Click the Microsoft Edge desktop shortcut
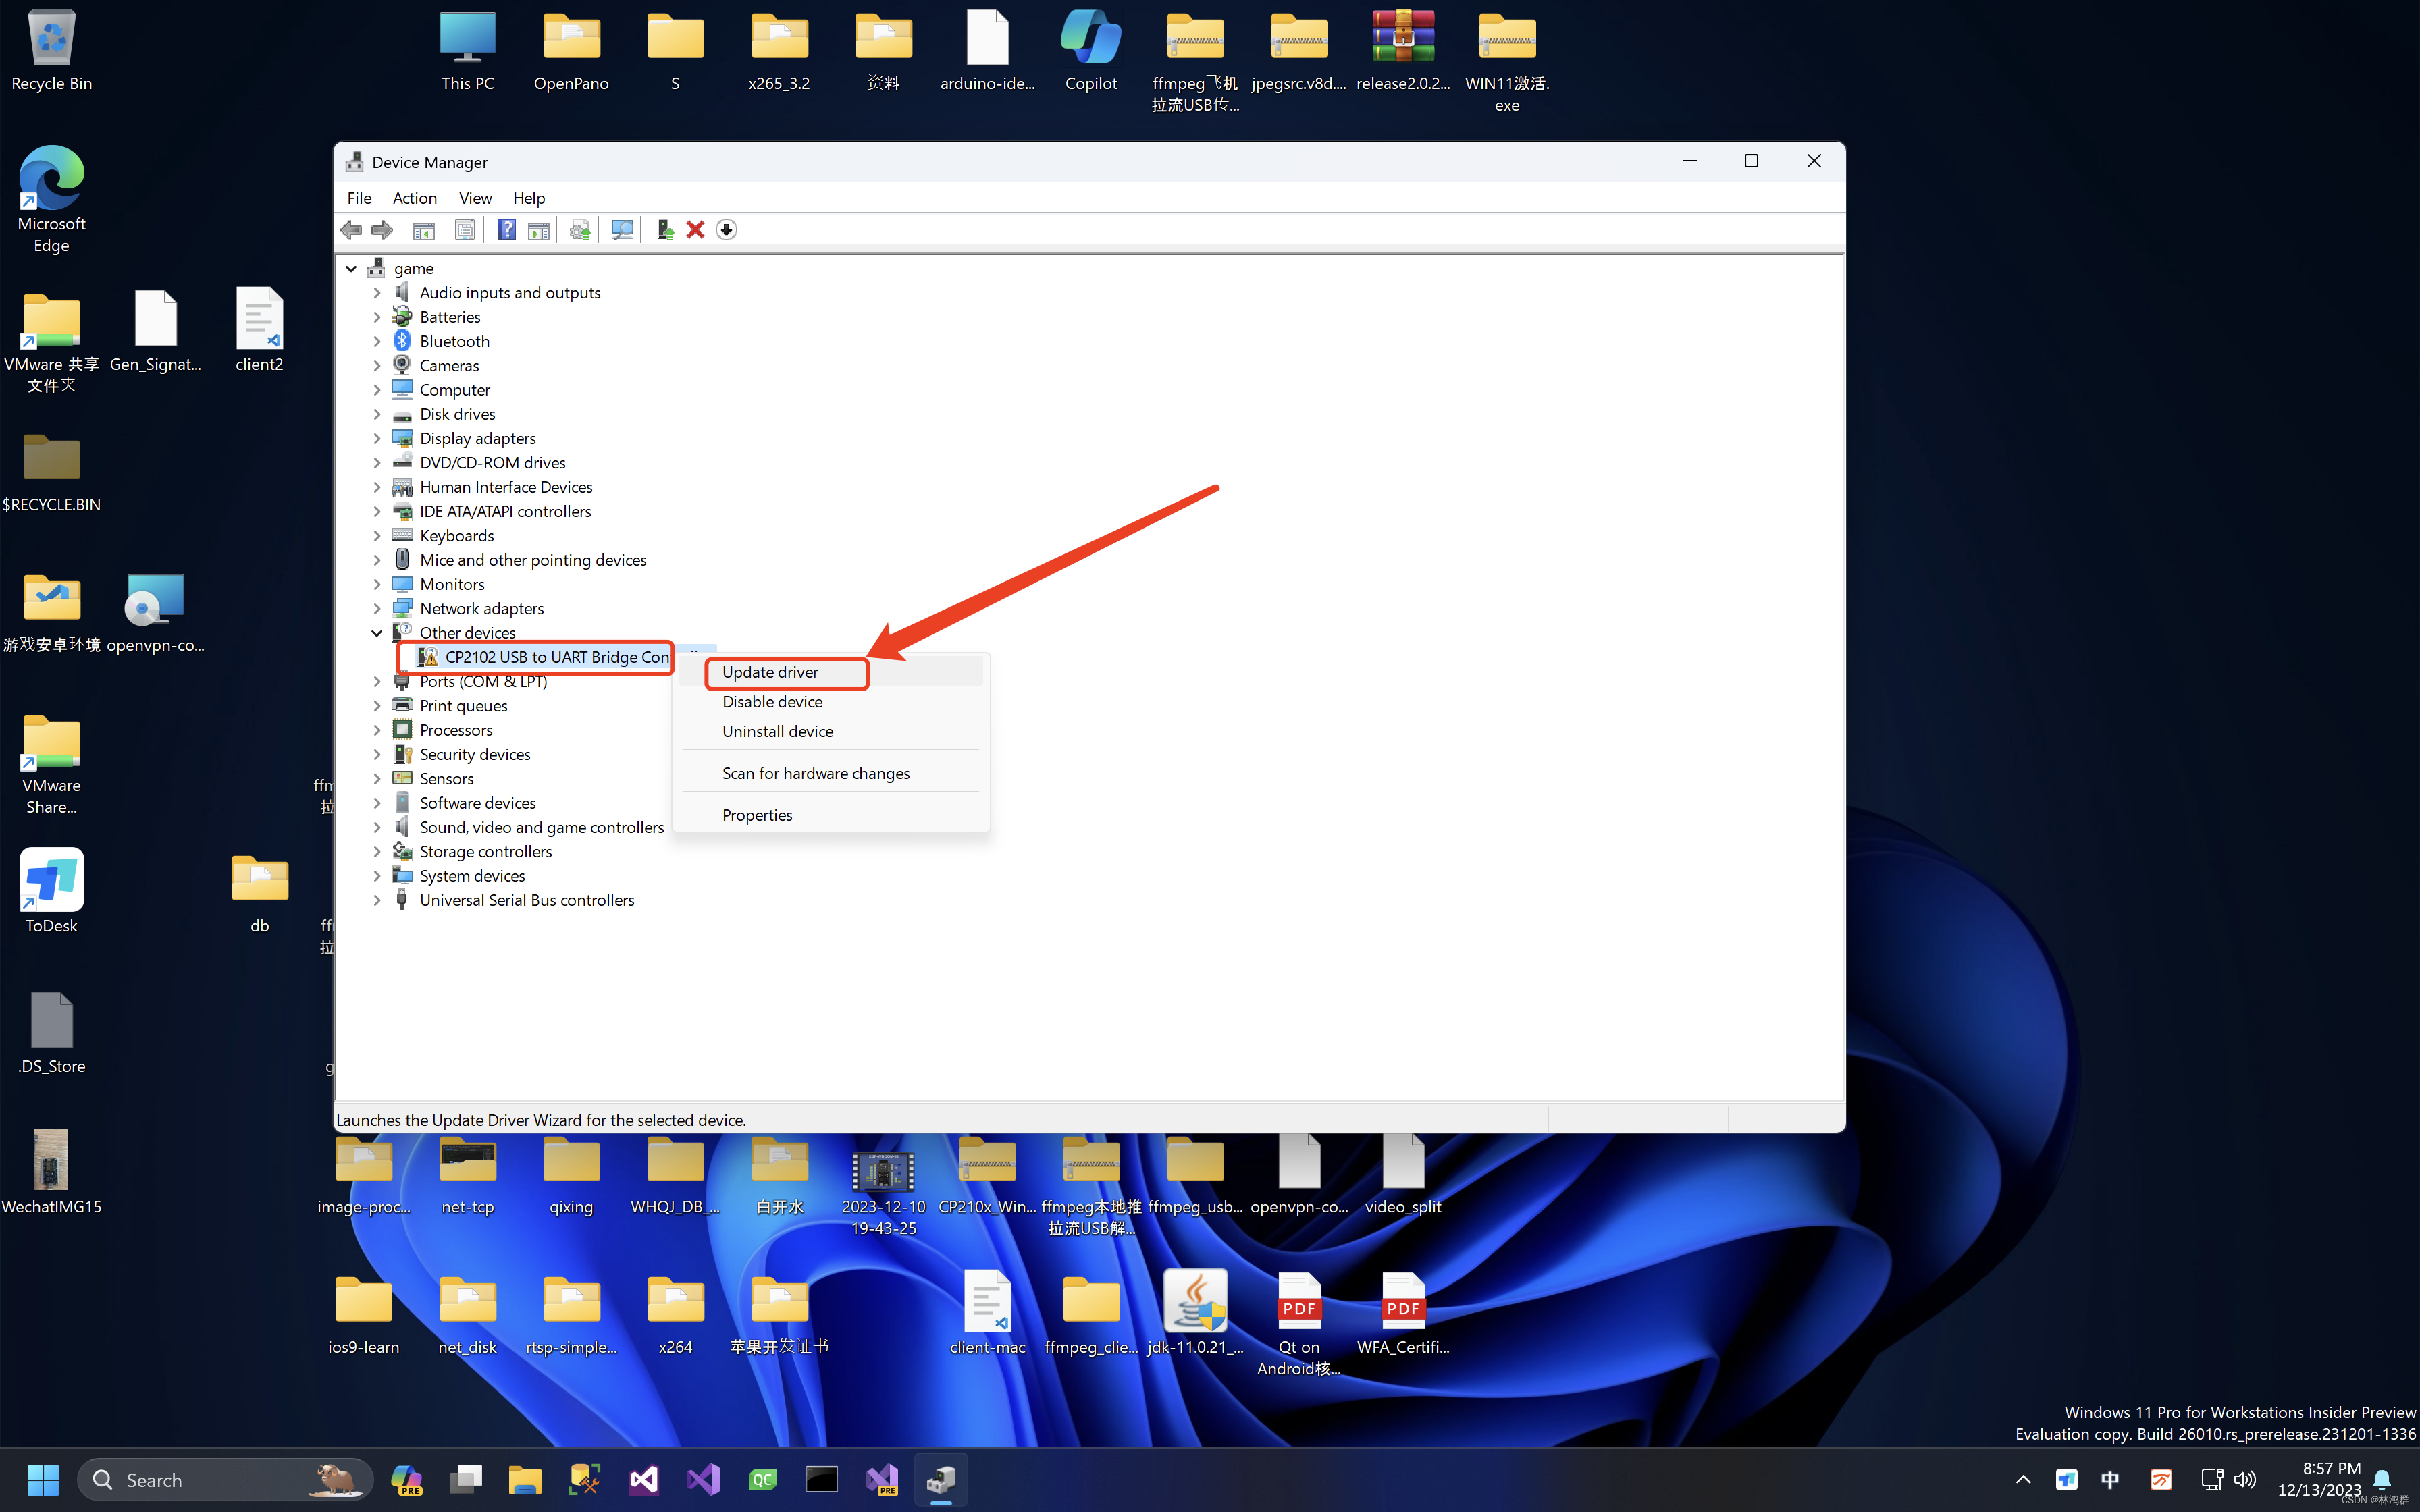The image size is (2420, 1512). [x=51, y=198]
